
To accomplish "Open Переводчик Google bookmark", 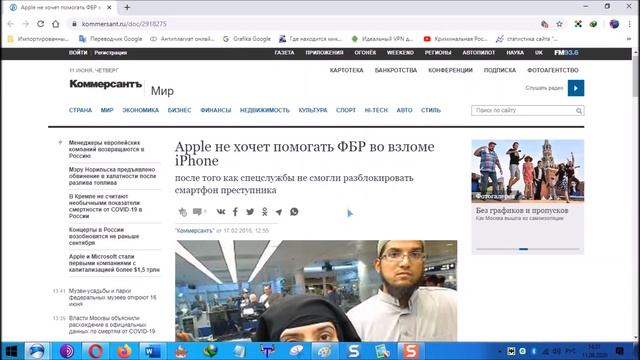I will (111, 39).
